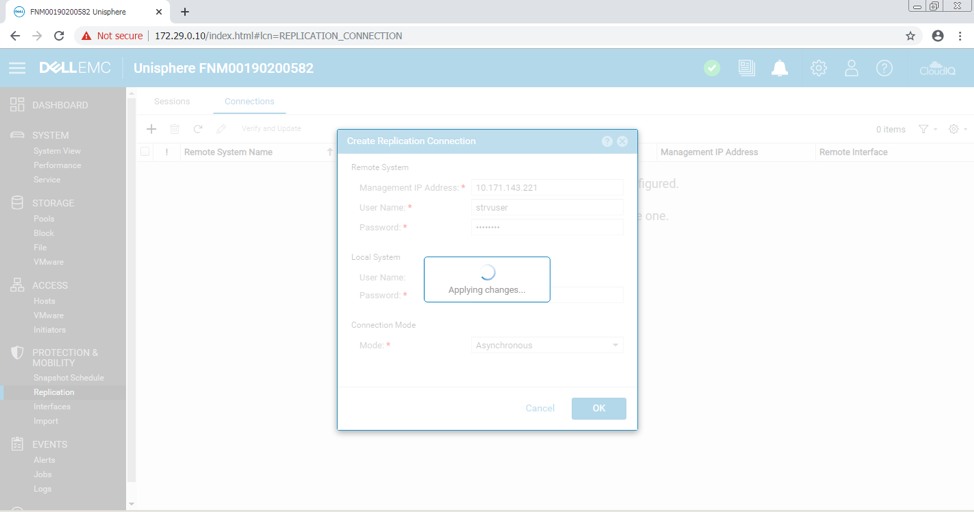
Task: Open the alerts bell icon
Action: point(780,68)
